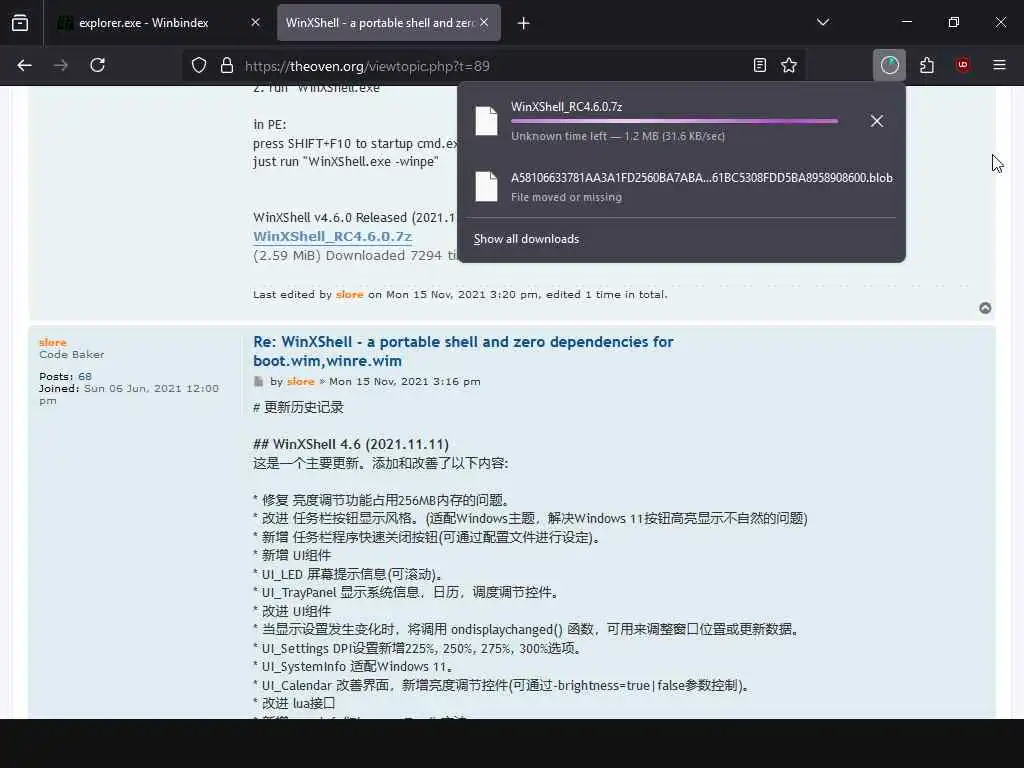Viewport: 1024px width, 768px height.
Task: Open tracking protection shield info
Action: click(x=199, y=65)
